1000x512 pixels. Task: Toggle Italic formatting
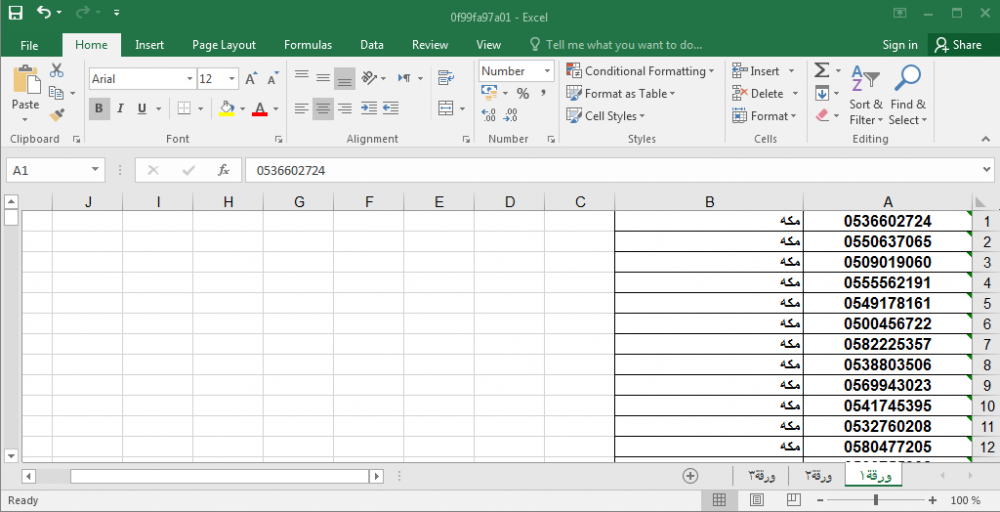[120, 108]
